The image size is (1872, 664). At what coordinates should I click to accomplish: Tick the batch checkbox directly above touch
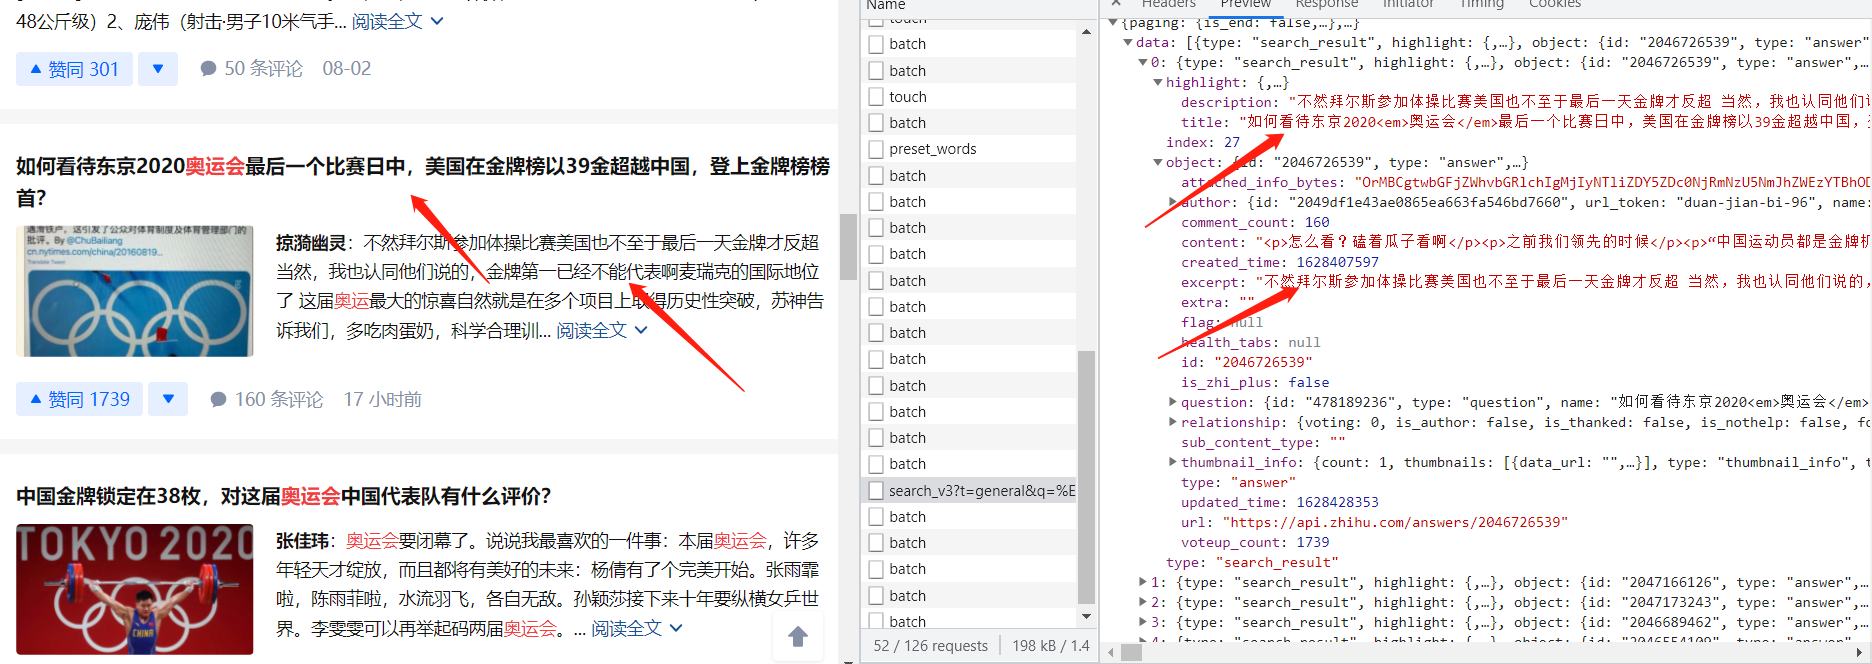[x=876, y=71]
